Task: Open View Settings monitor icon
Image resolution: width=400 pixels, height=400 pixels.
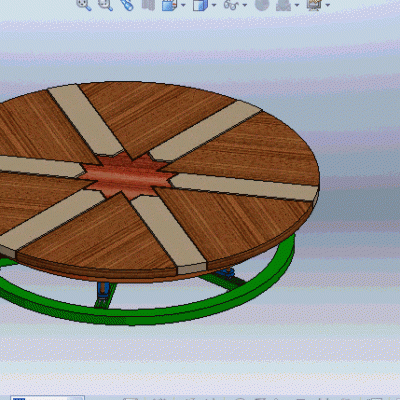Action: [314, 5]
